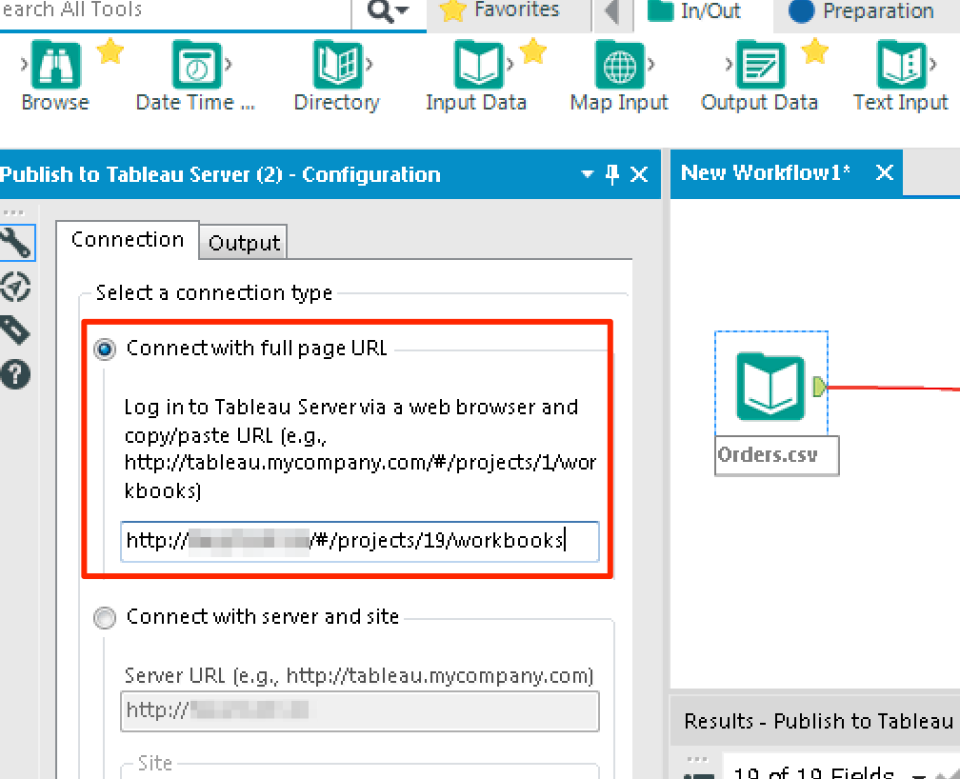Select Connect with full page URL option

pyautogui.click(x=104, y=350)
